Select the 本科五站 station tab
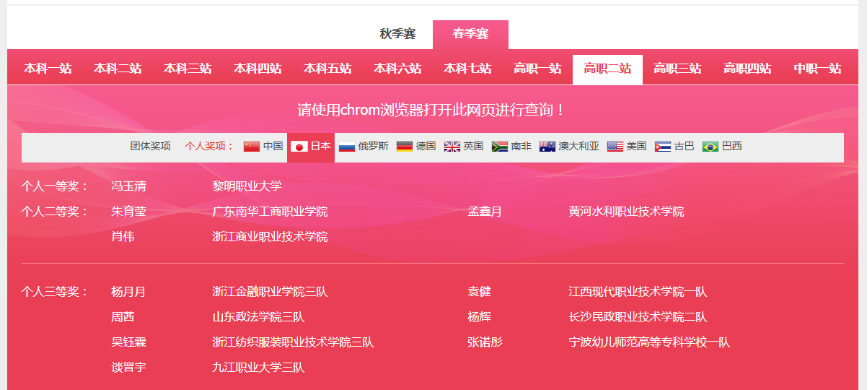868x390 pixels. 328,69
